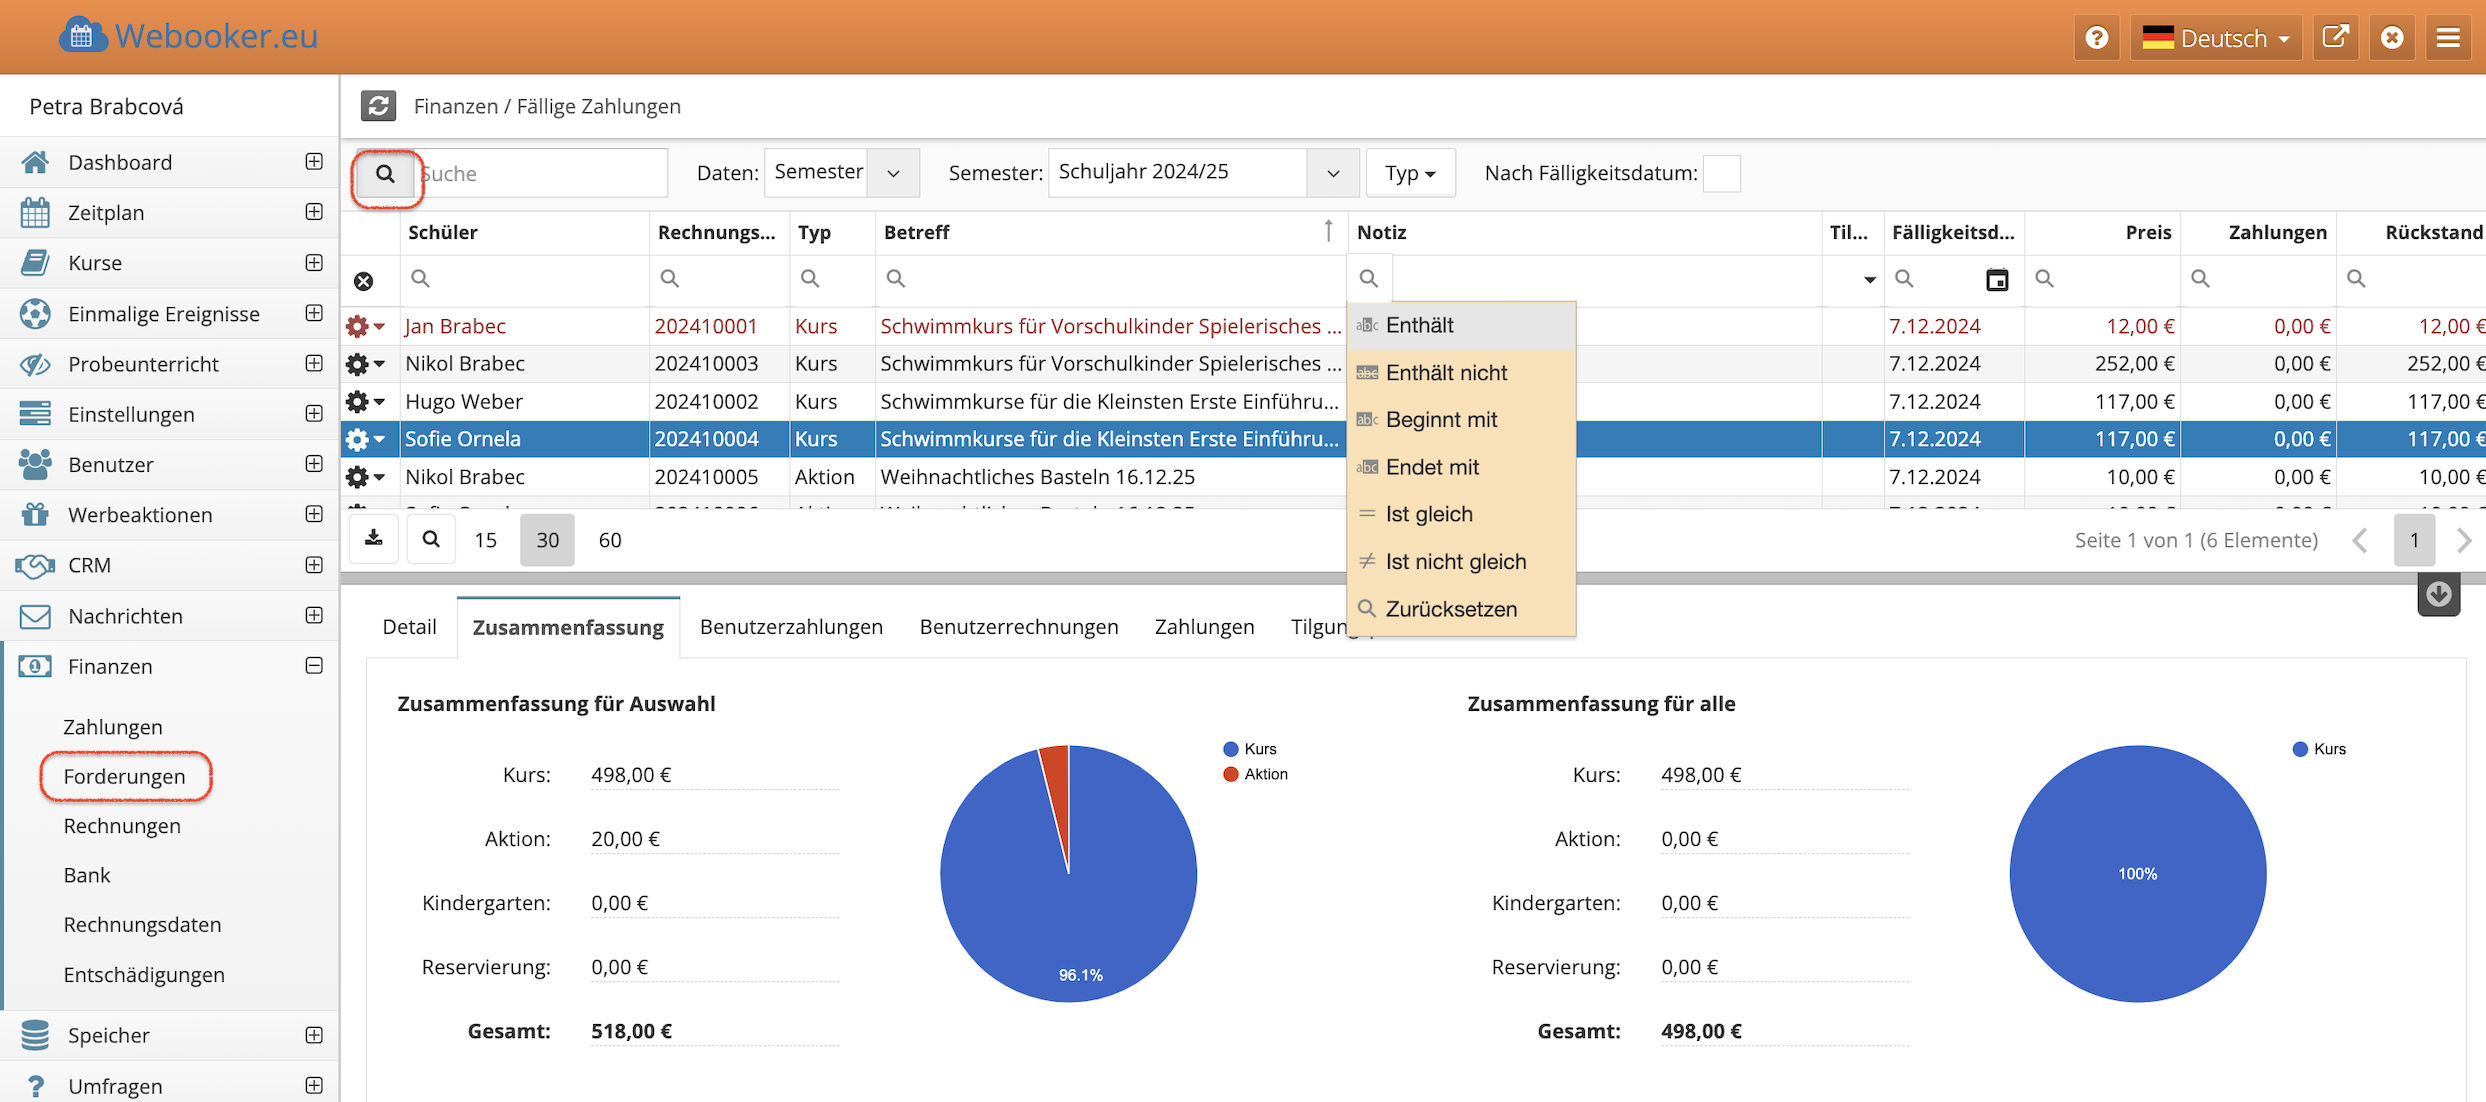Collapse the bottom panel with arrow-down icon
Image resolution: width=2486 pixels, height=1102 pixels.
[2438, 595]
